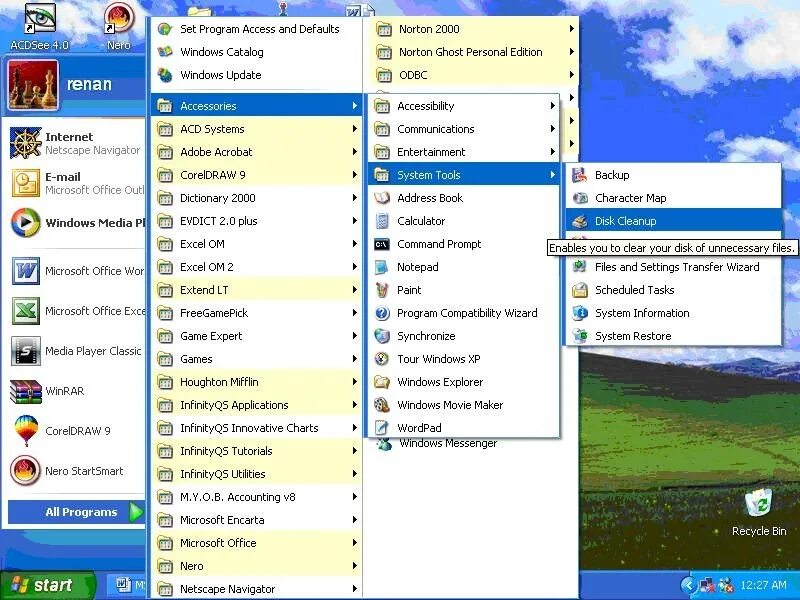This screenshot has height=600, width=800.
Task: Click the start button
Action: [x=47, y=585]
